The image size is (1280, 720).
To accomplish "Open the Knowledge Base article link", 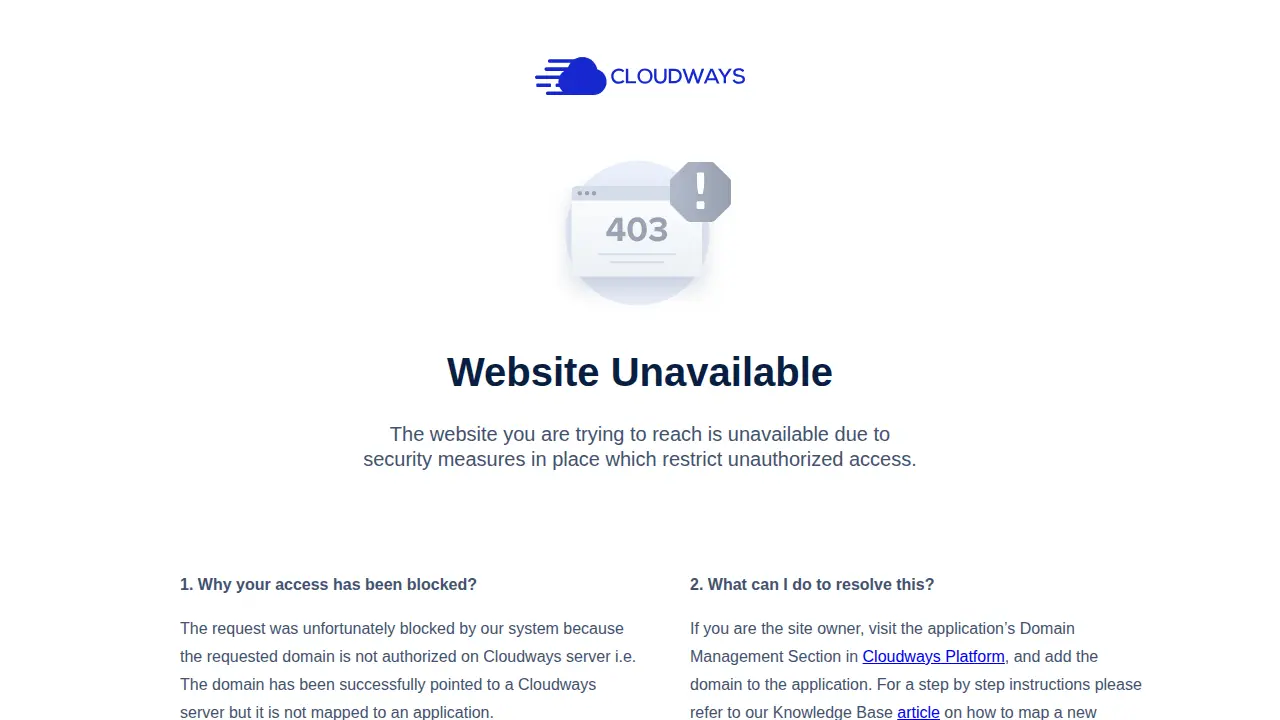I will [x=918, y=712].
